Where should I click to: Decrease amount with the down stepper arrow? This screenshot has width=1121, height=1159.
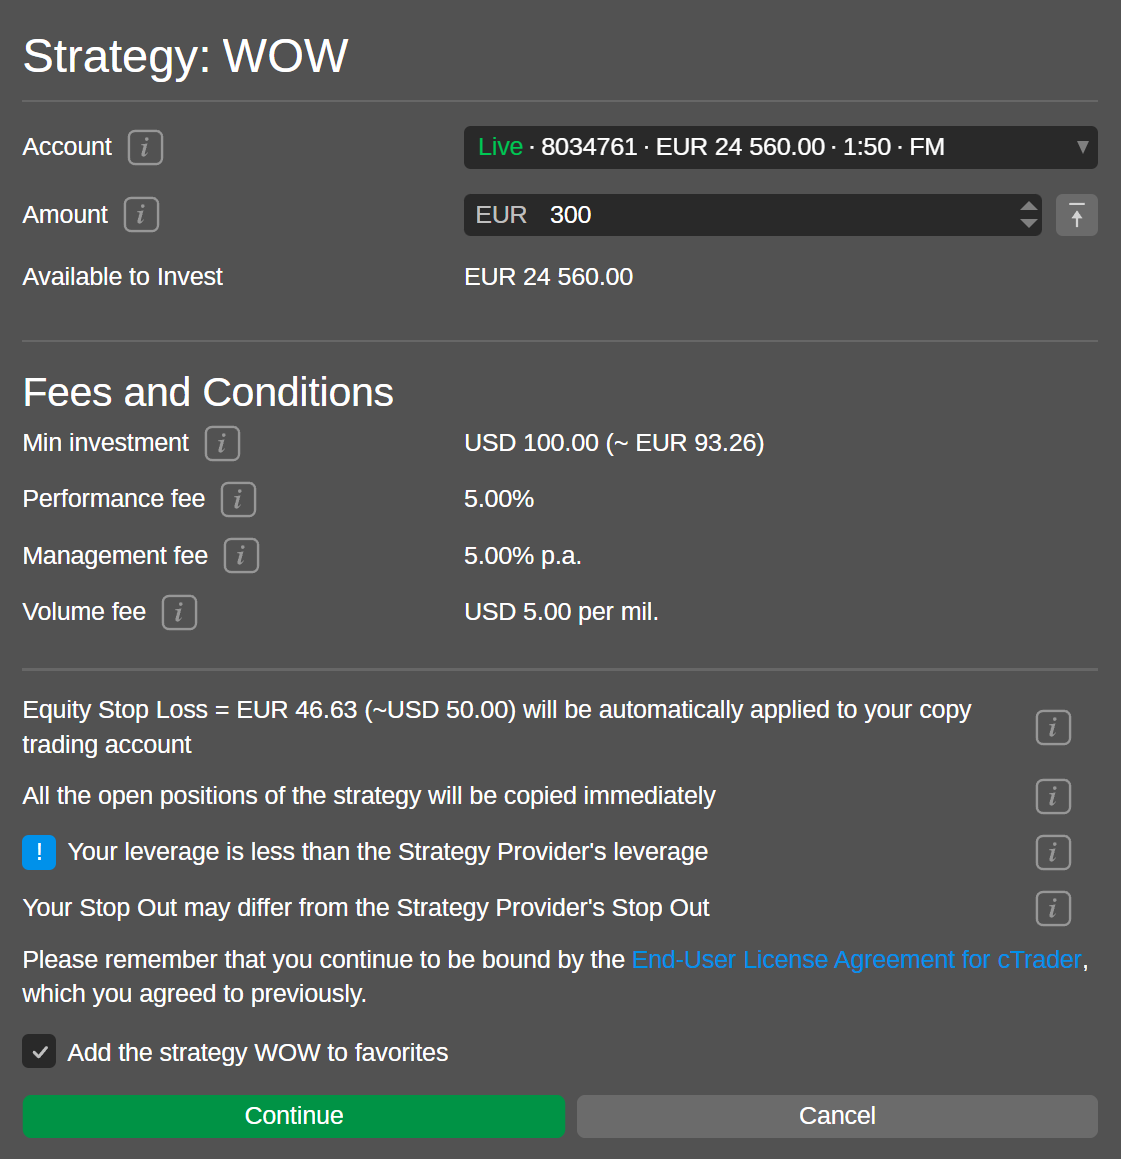click(1028, 224)
